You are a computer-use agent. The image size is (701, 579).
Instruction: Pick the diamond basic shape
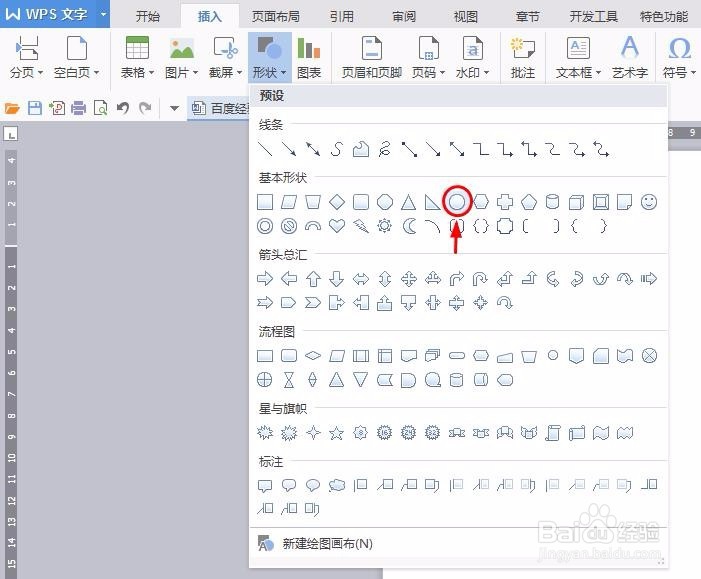click(337, 202)
